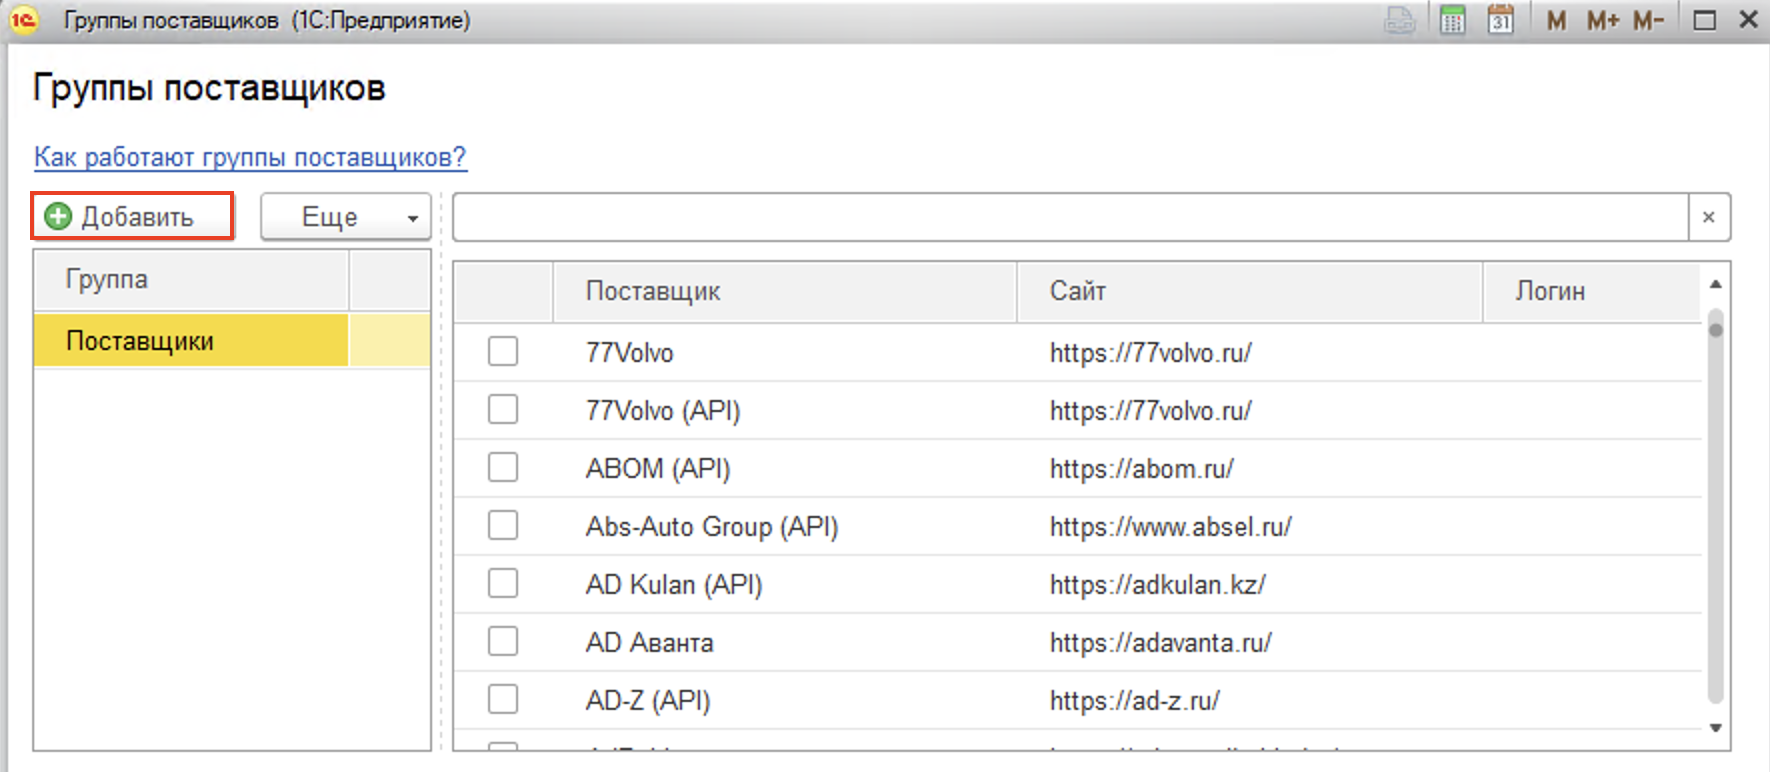Image resolution: width=1770 pixels, height=772 pixels.
Task: Clear the search field with the x button
Action: [x=1709, y=217]
